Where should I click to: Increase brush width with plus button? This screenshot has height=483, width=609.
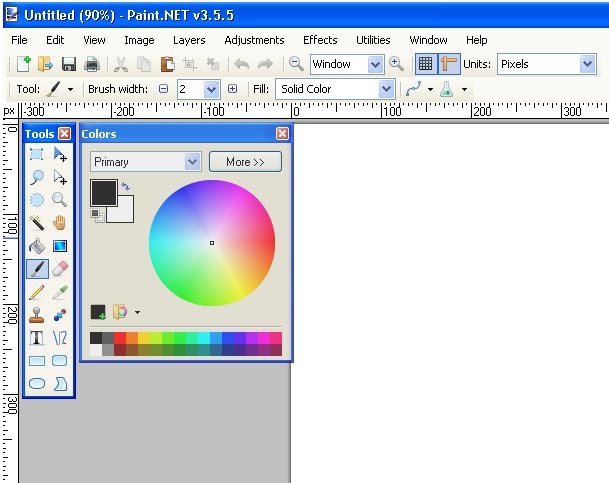tap(232, 89)
